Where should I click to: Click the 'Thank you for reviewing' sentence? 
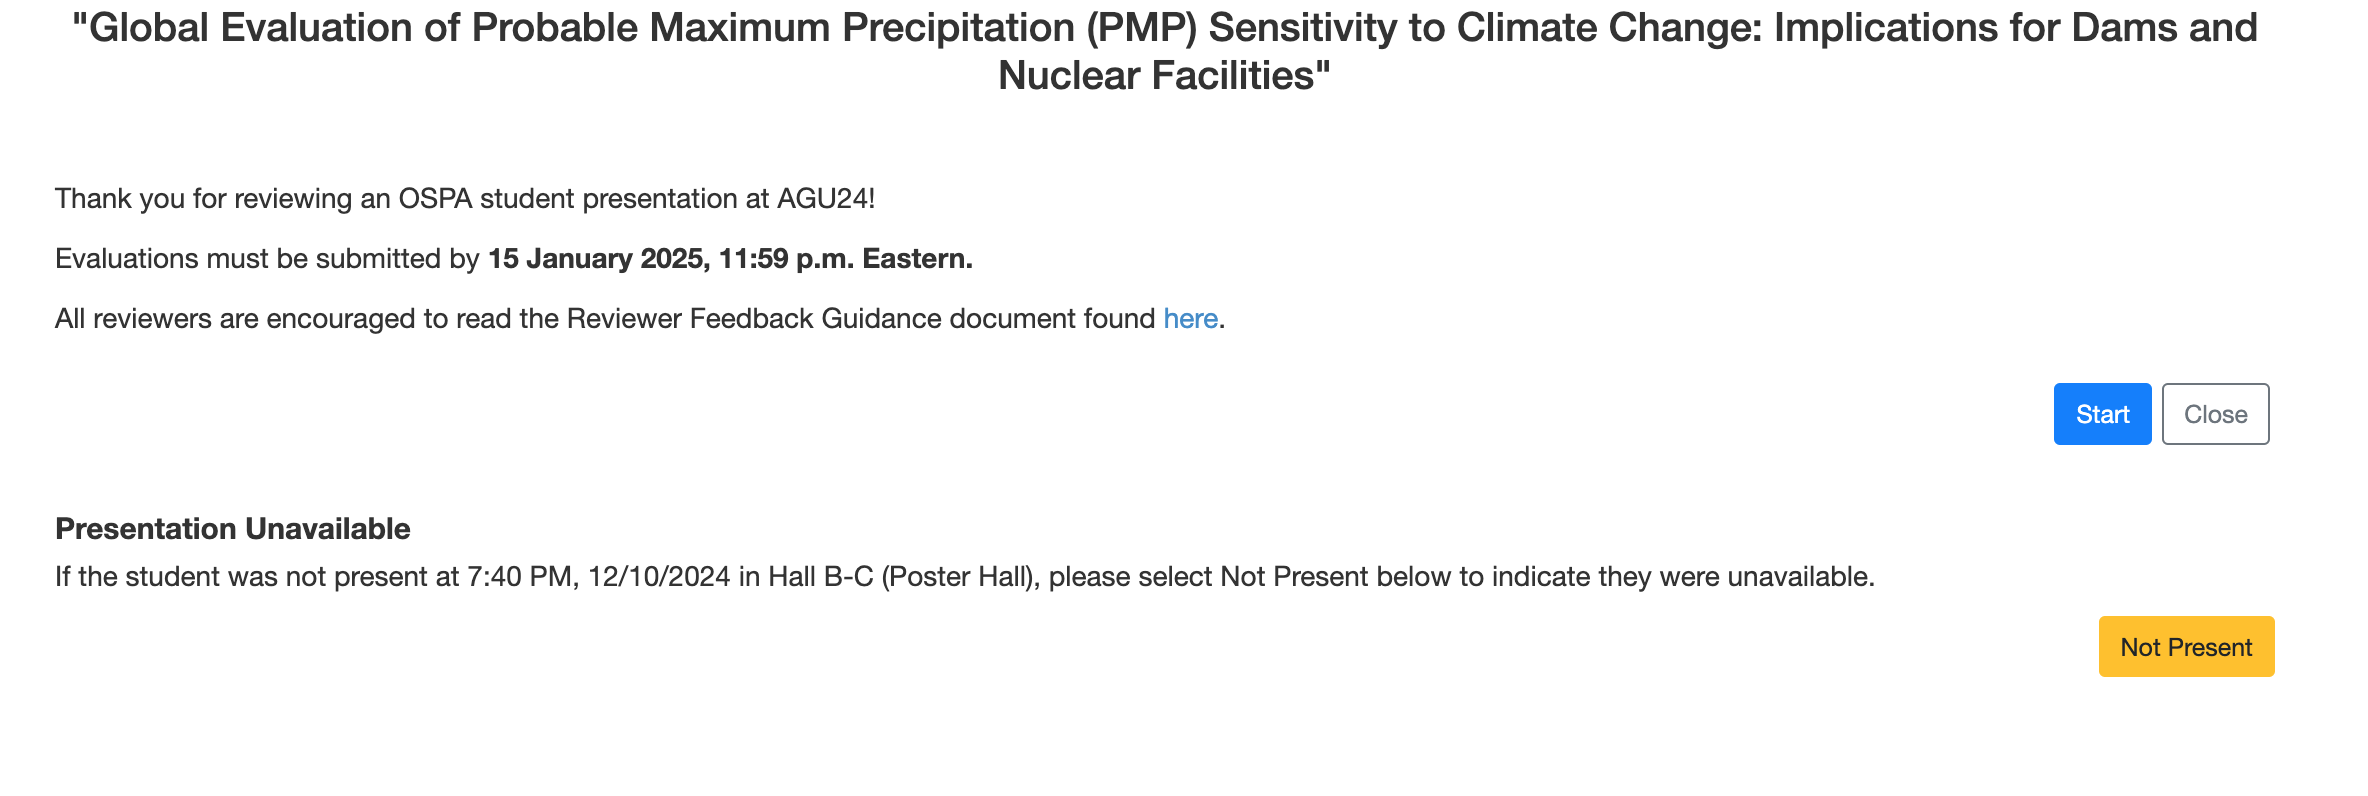tap(465, 199)
